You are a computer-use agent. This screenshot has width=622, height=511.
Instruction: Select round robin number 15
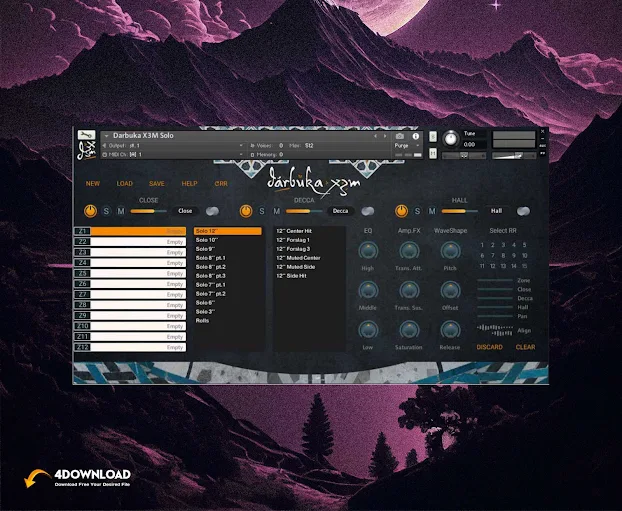click(524, 266)
